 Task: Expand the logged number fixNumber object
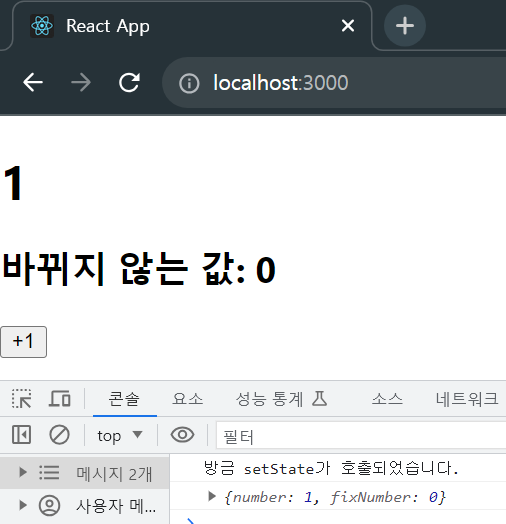pos(212,496)
